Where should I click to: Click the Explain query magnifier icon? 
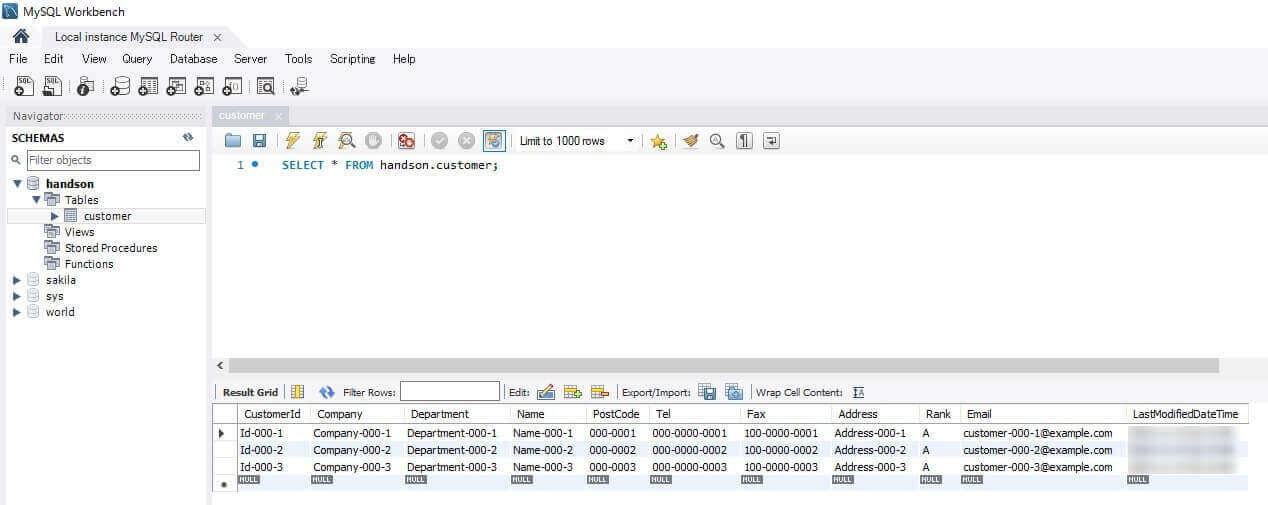(x=346, y=141)
